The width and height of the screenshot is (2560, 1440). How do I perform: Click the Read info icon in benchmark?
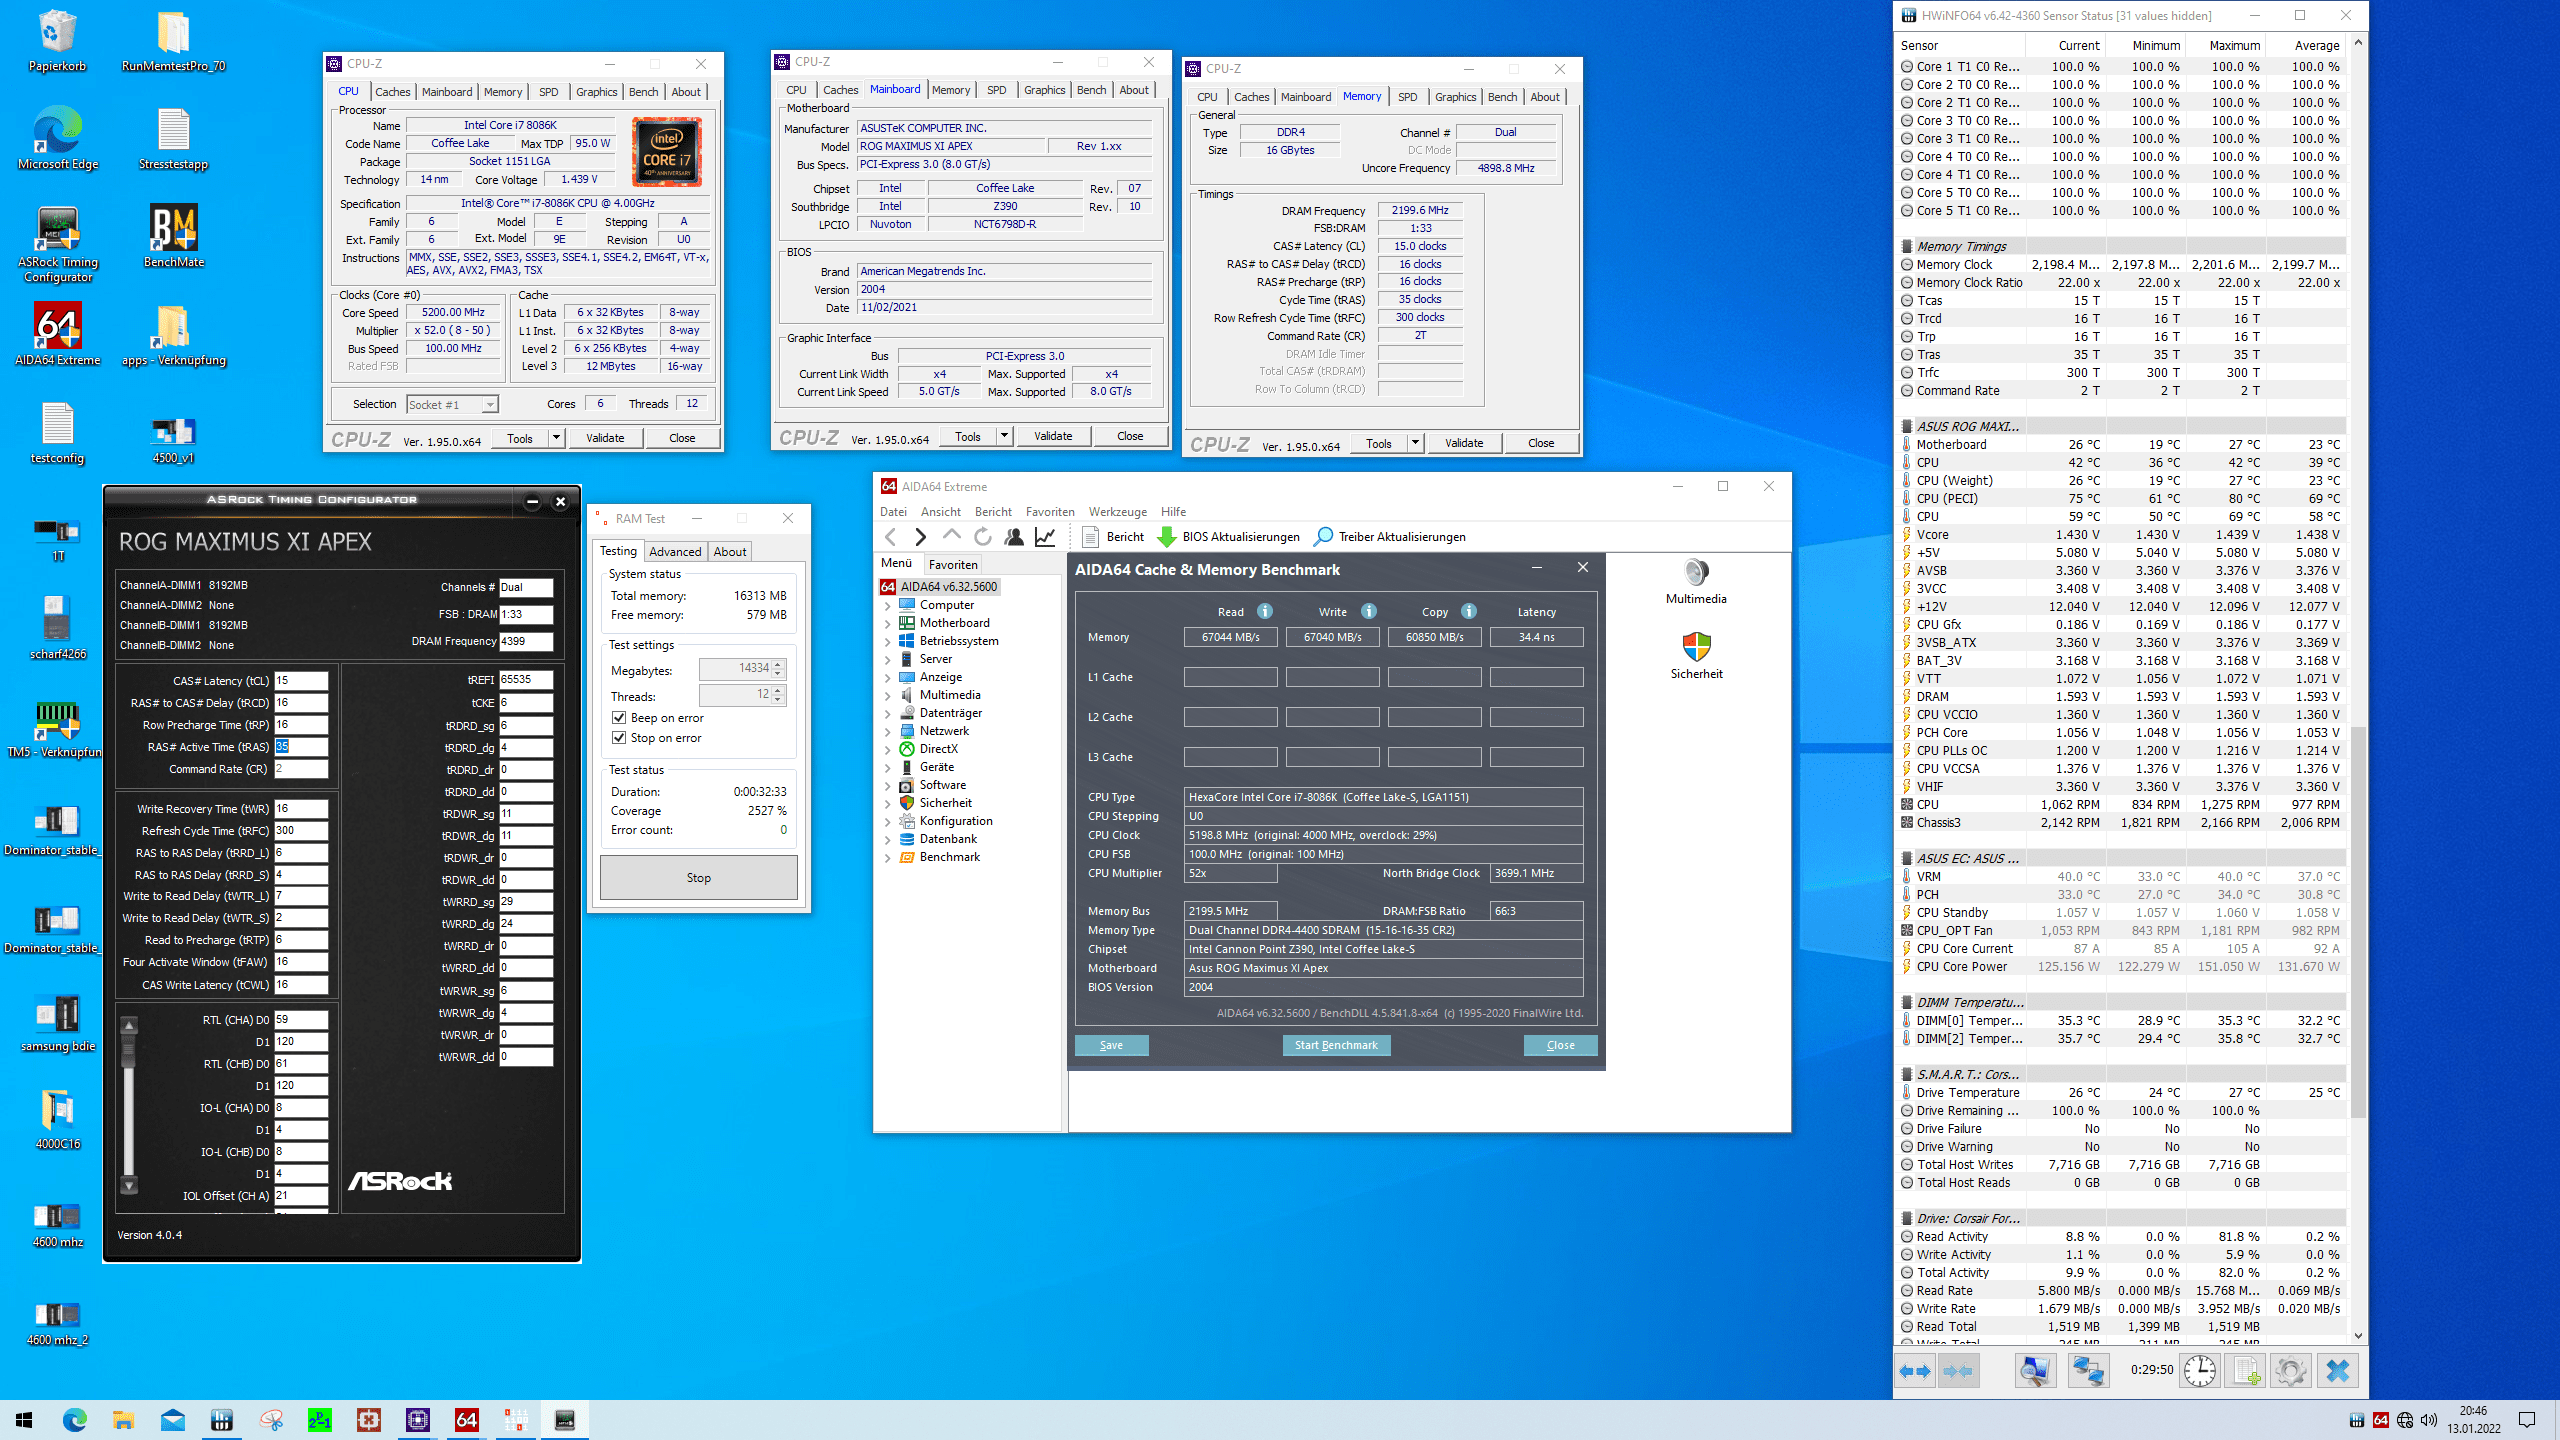click(1265, 611)
